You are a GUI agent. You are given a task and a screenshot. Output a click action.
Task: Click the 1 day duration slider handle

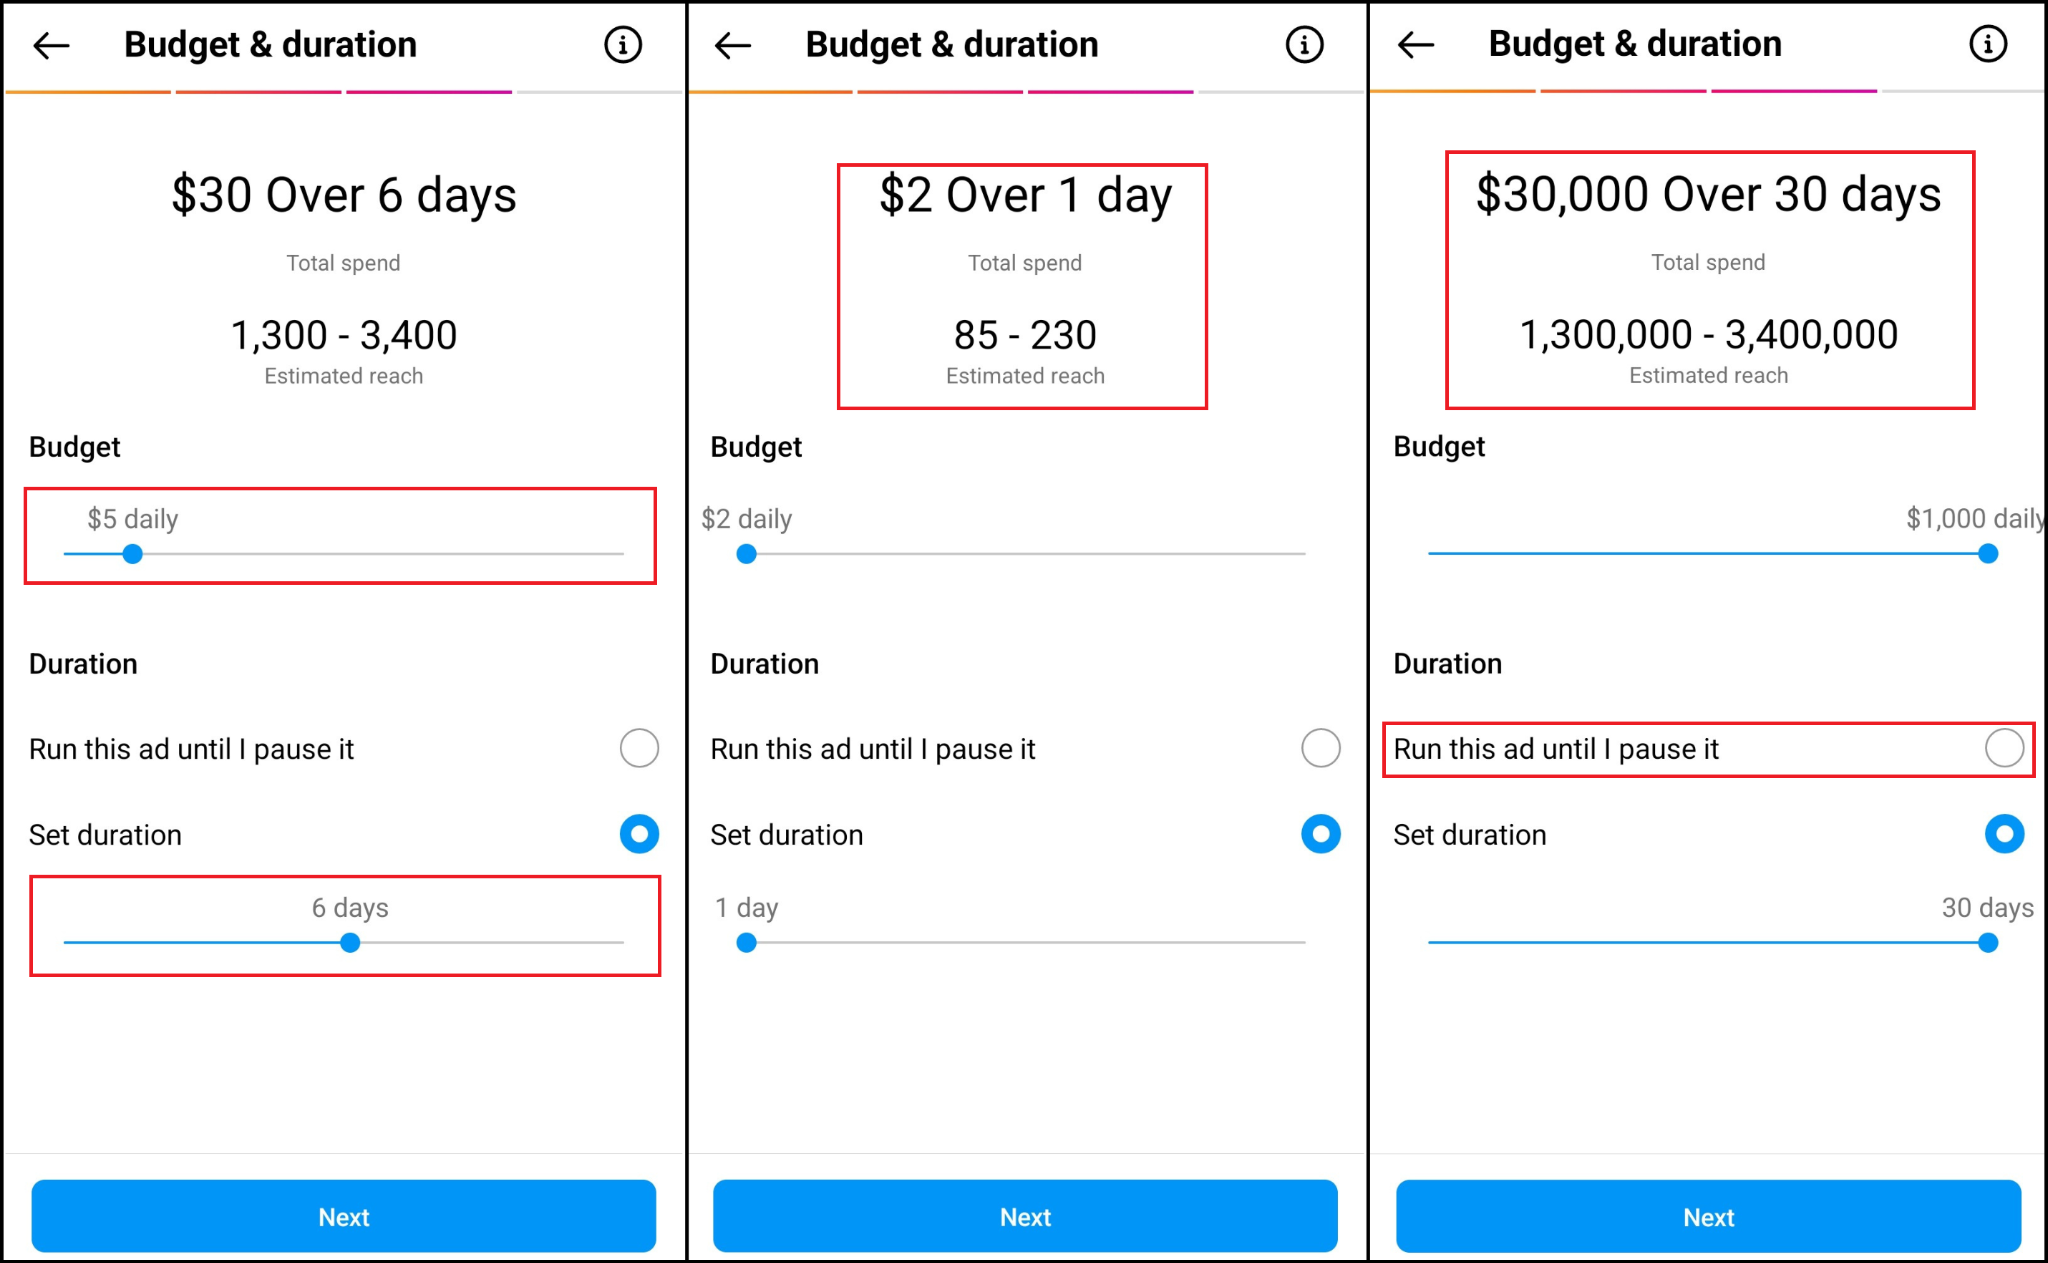tap(746, 943)
